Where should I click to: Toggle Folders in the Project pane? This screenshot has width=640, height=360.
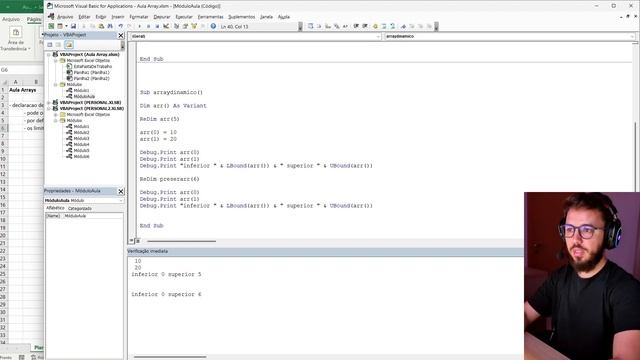[x=69, y=44]
